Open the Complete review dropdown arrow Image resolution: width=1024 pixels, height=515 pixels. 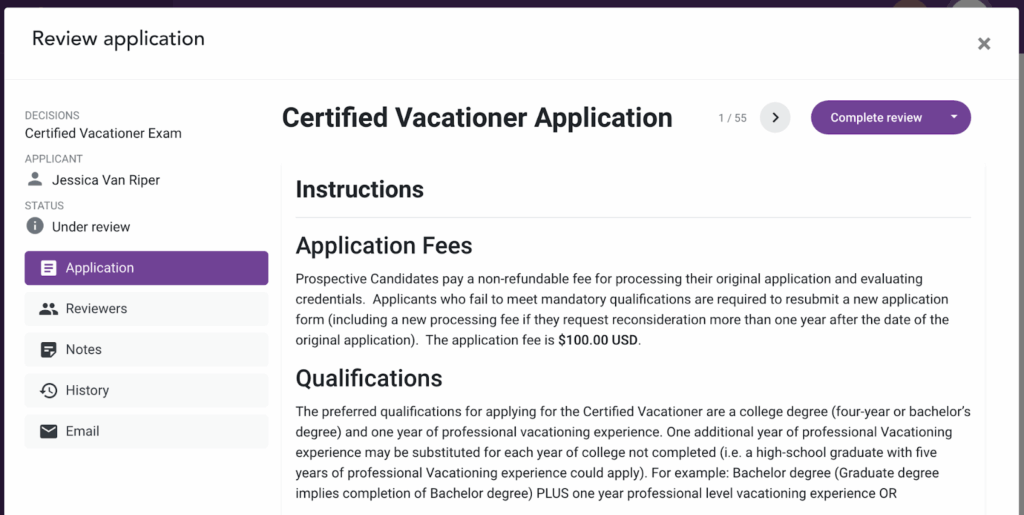pos(954,117)
